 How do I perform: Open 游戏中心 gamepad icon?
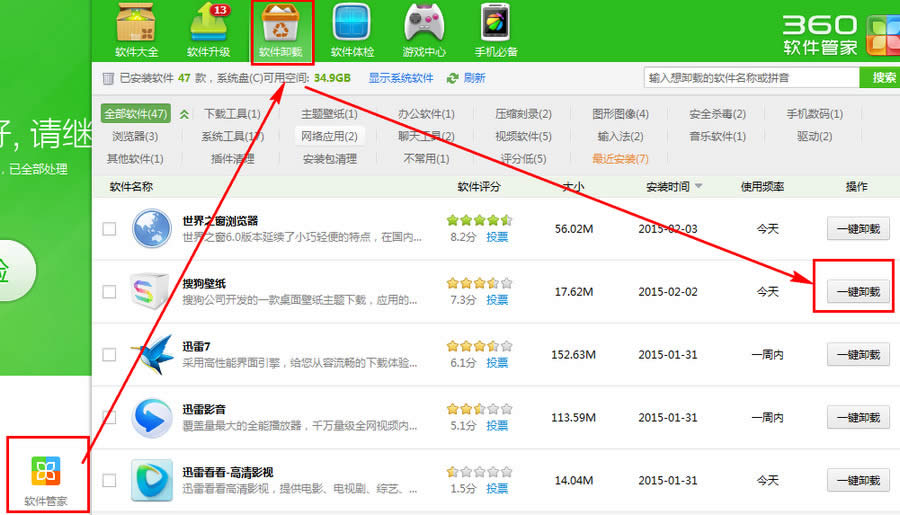(x=424, y=23)
